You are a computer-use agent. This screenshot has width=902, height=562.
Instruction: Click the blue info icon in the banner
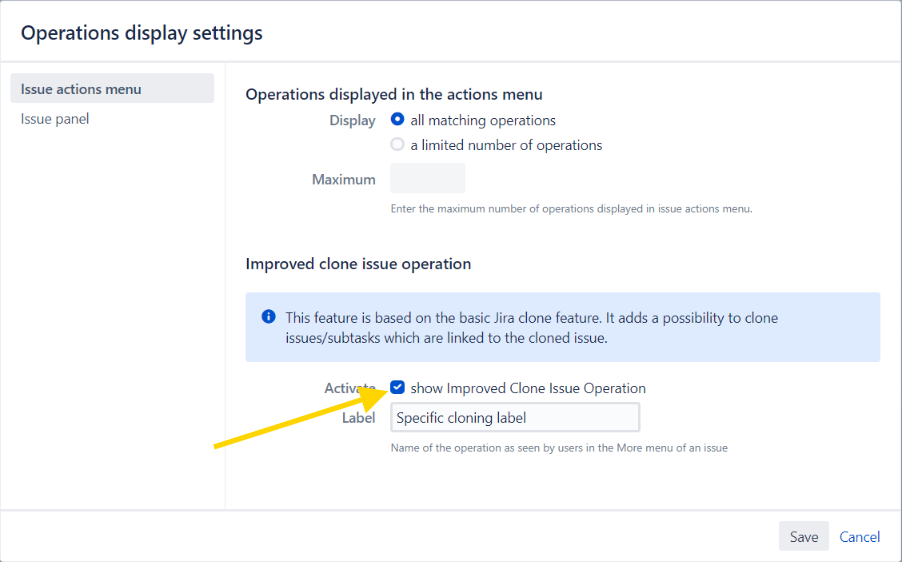point(268,317)
